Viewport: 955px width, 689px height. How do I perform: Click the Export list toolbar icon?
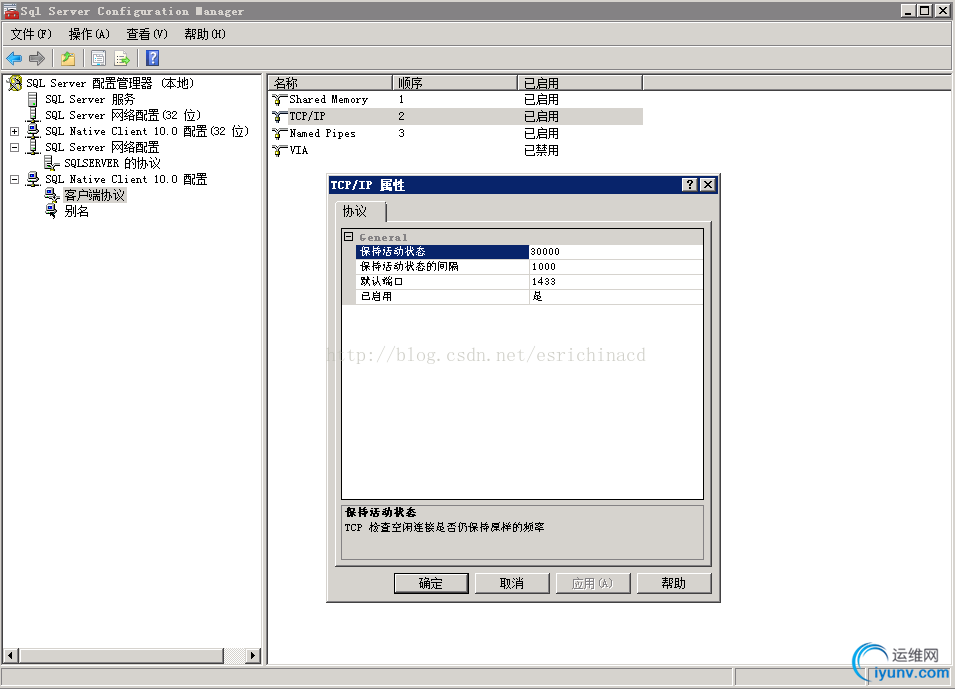122,58
